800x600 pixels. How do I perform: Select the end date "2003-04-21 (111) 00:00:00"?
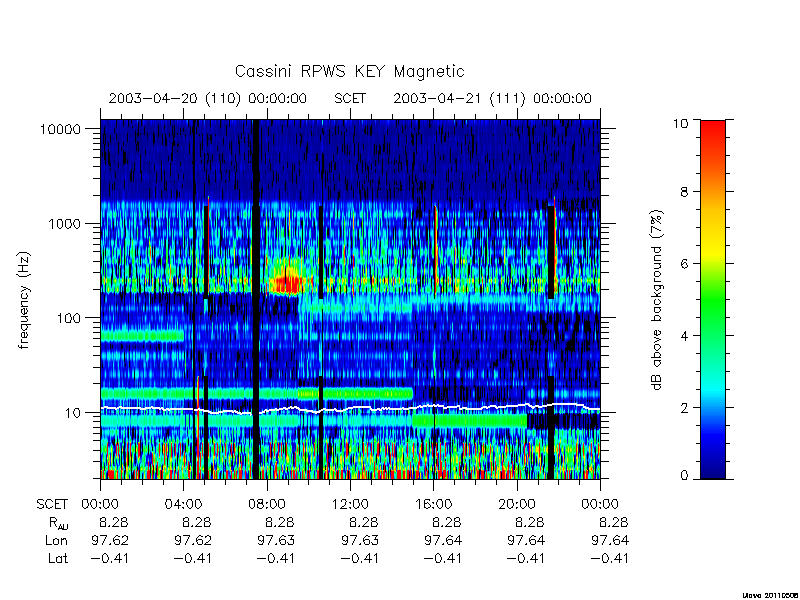492,98
